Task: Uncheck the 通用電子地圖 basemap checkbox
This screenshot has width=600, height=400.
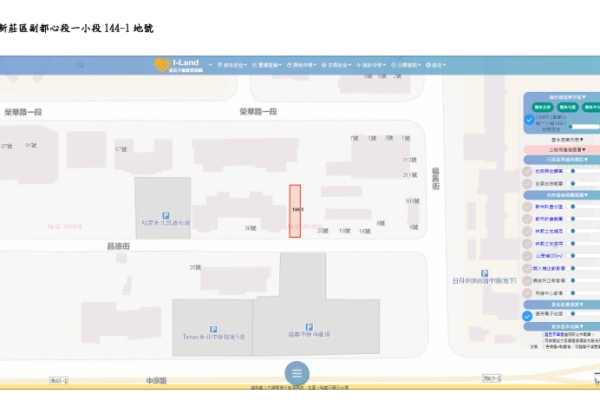Action: (x=527, y=316)
